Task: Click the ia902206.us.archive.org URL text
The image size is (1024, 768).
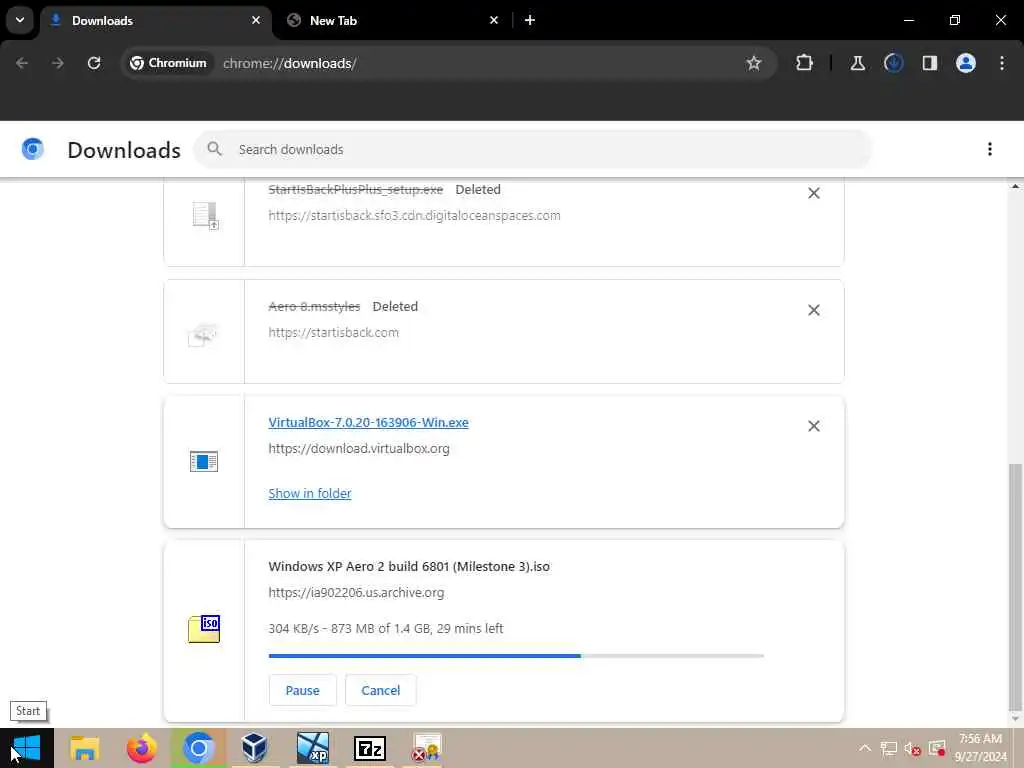Action: 356,593
